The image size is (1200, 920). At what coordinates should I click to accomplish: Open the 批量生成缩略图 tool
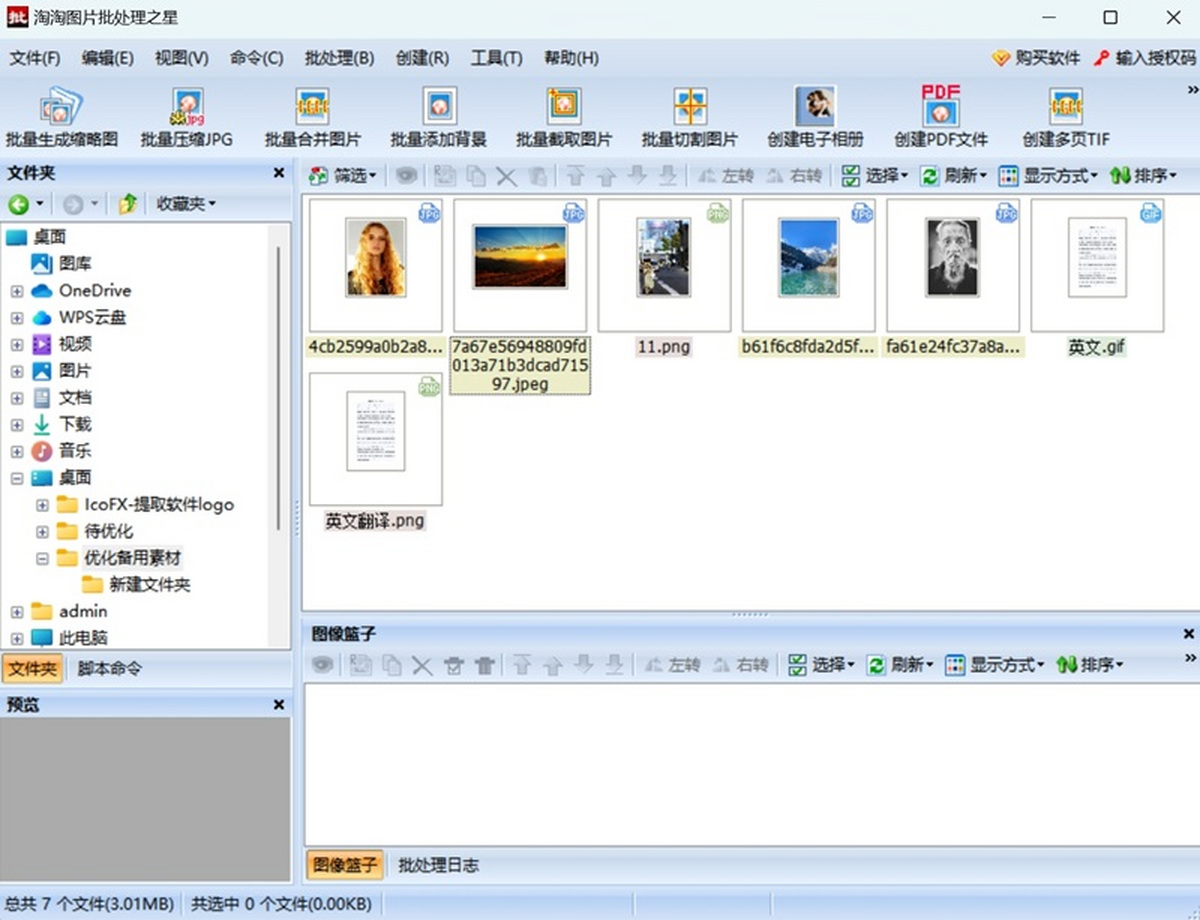pyautogui.click(x=62, y=117)
